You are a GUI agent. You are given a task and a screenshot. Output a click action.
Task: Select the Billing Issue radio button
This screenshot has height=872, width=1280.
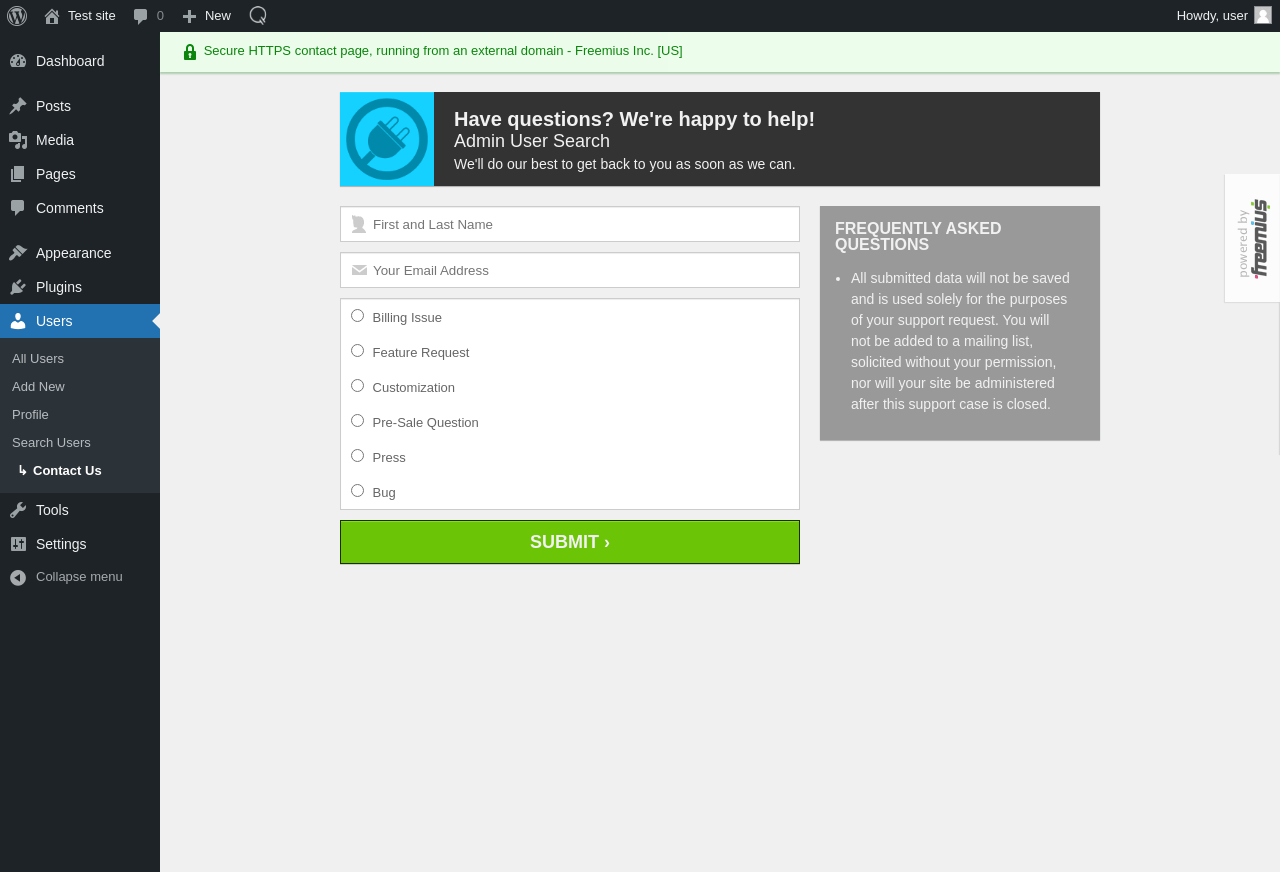(357, 316)
